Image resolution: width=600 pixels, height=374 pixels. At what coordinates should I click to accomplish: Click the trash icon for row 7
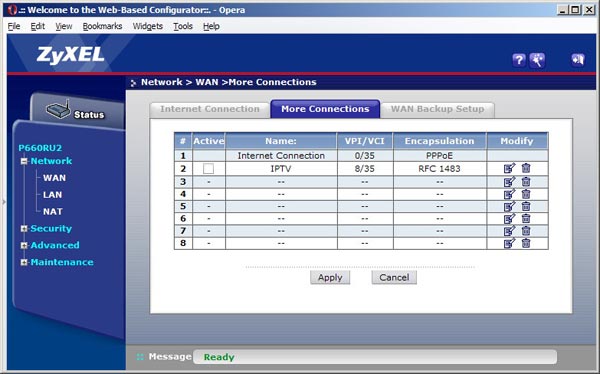coord(526,231)
